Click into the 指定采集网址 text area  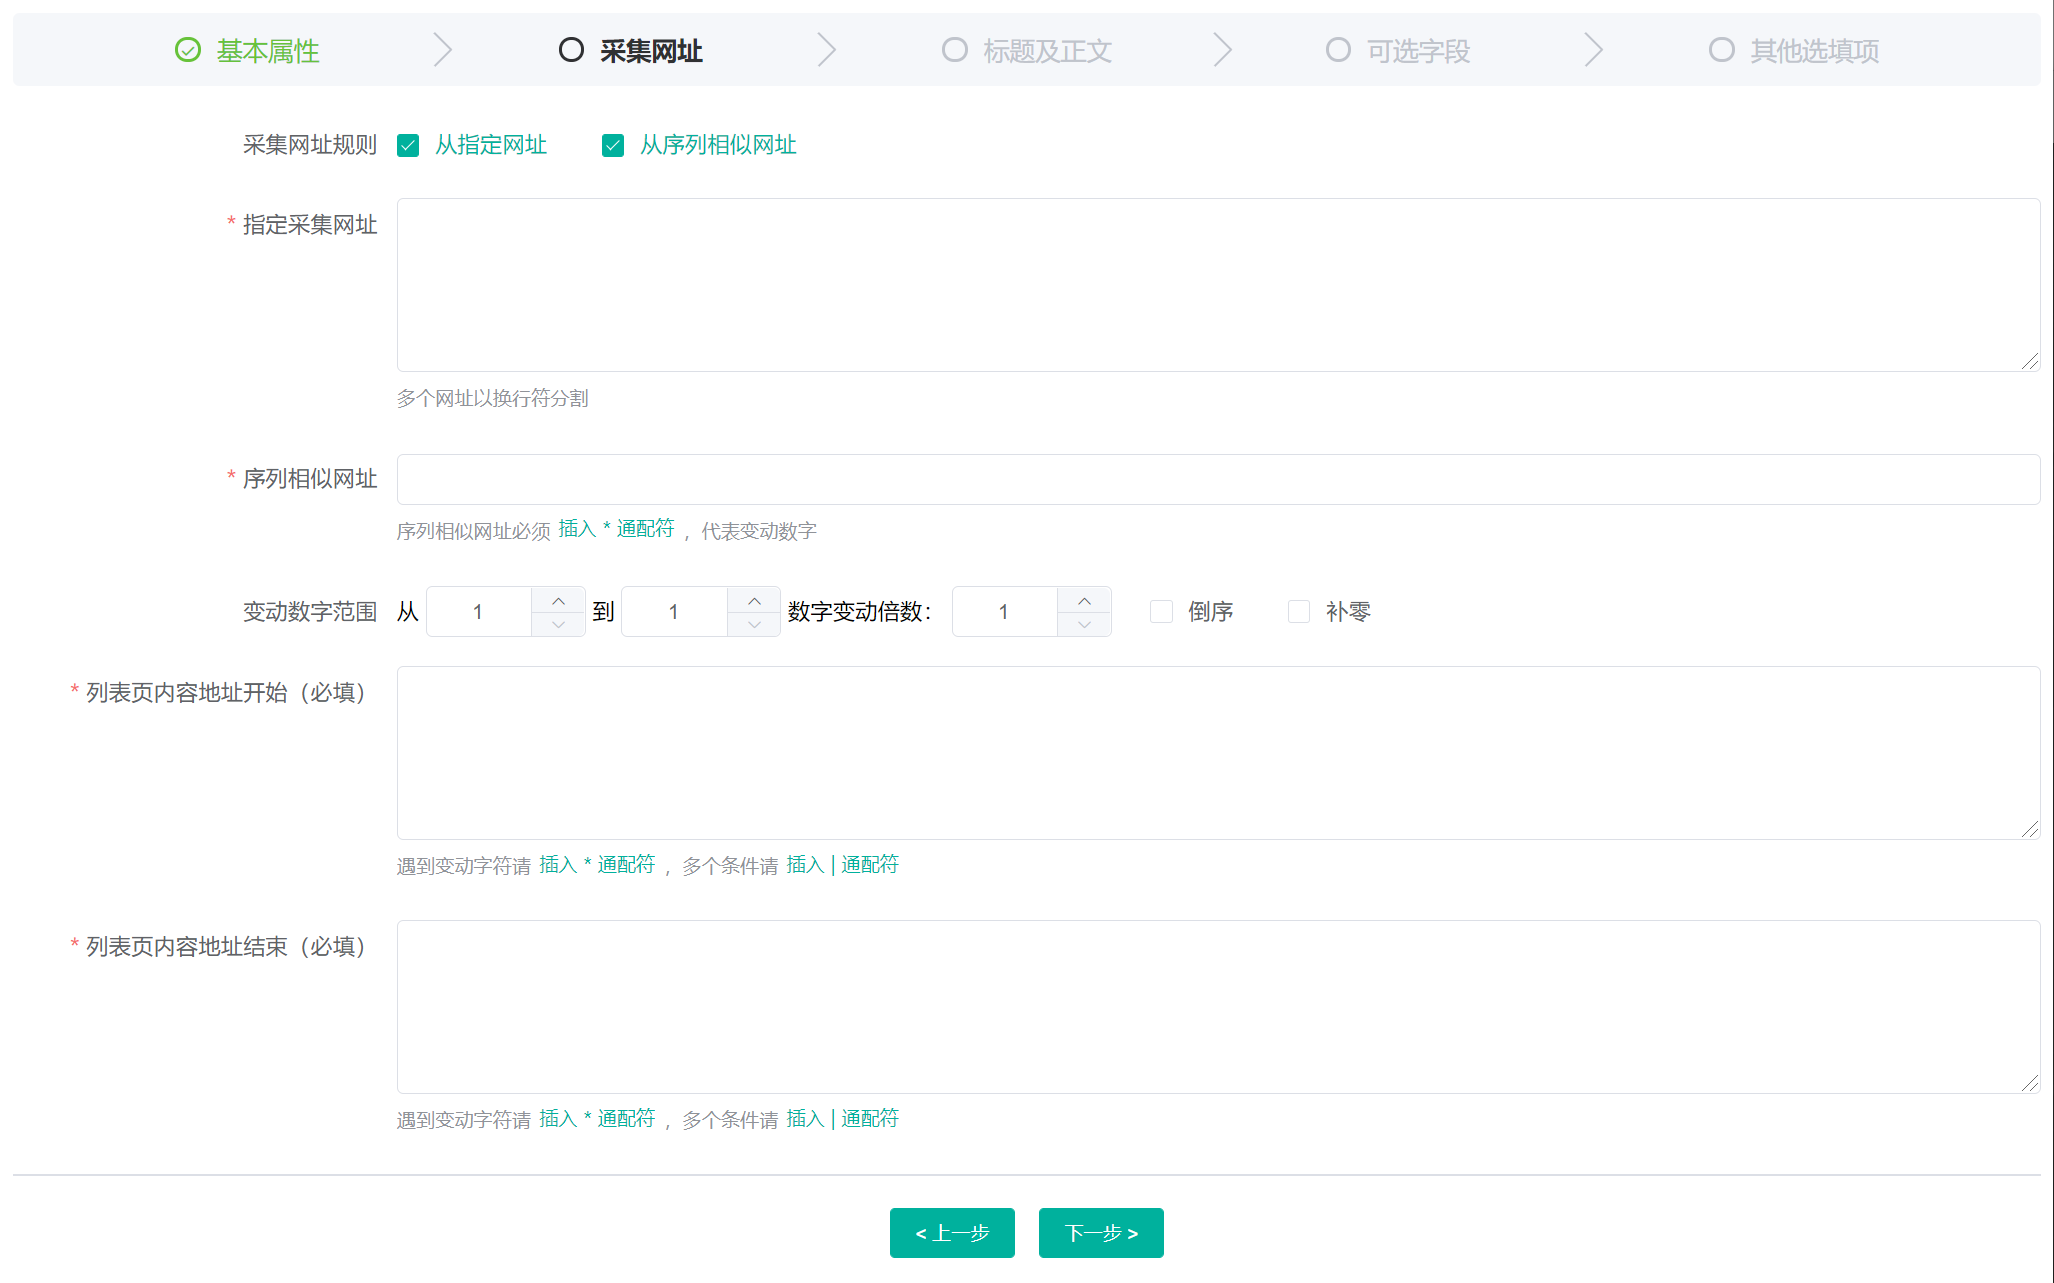click(1217, 285)
